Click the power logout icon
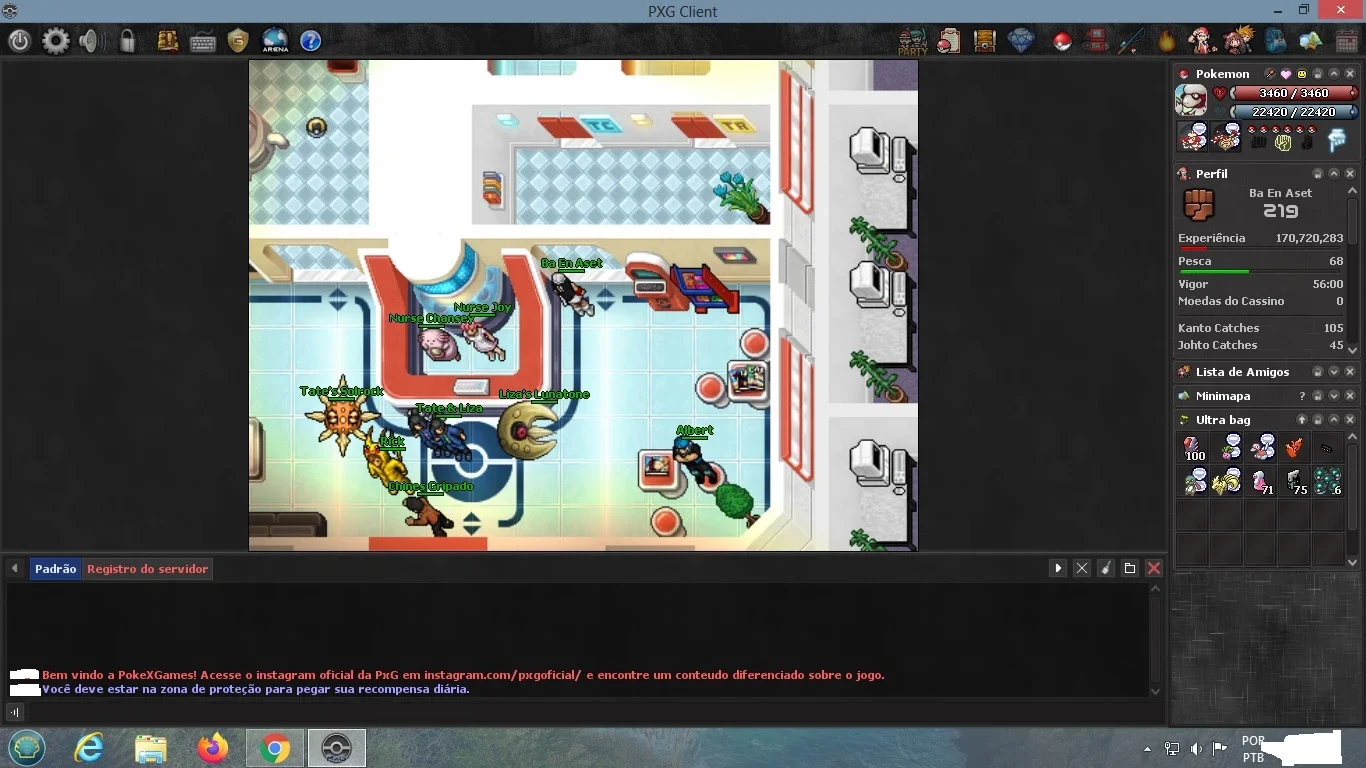The image size is (1366, 768). click(20, 41)
